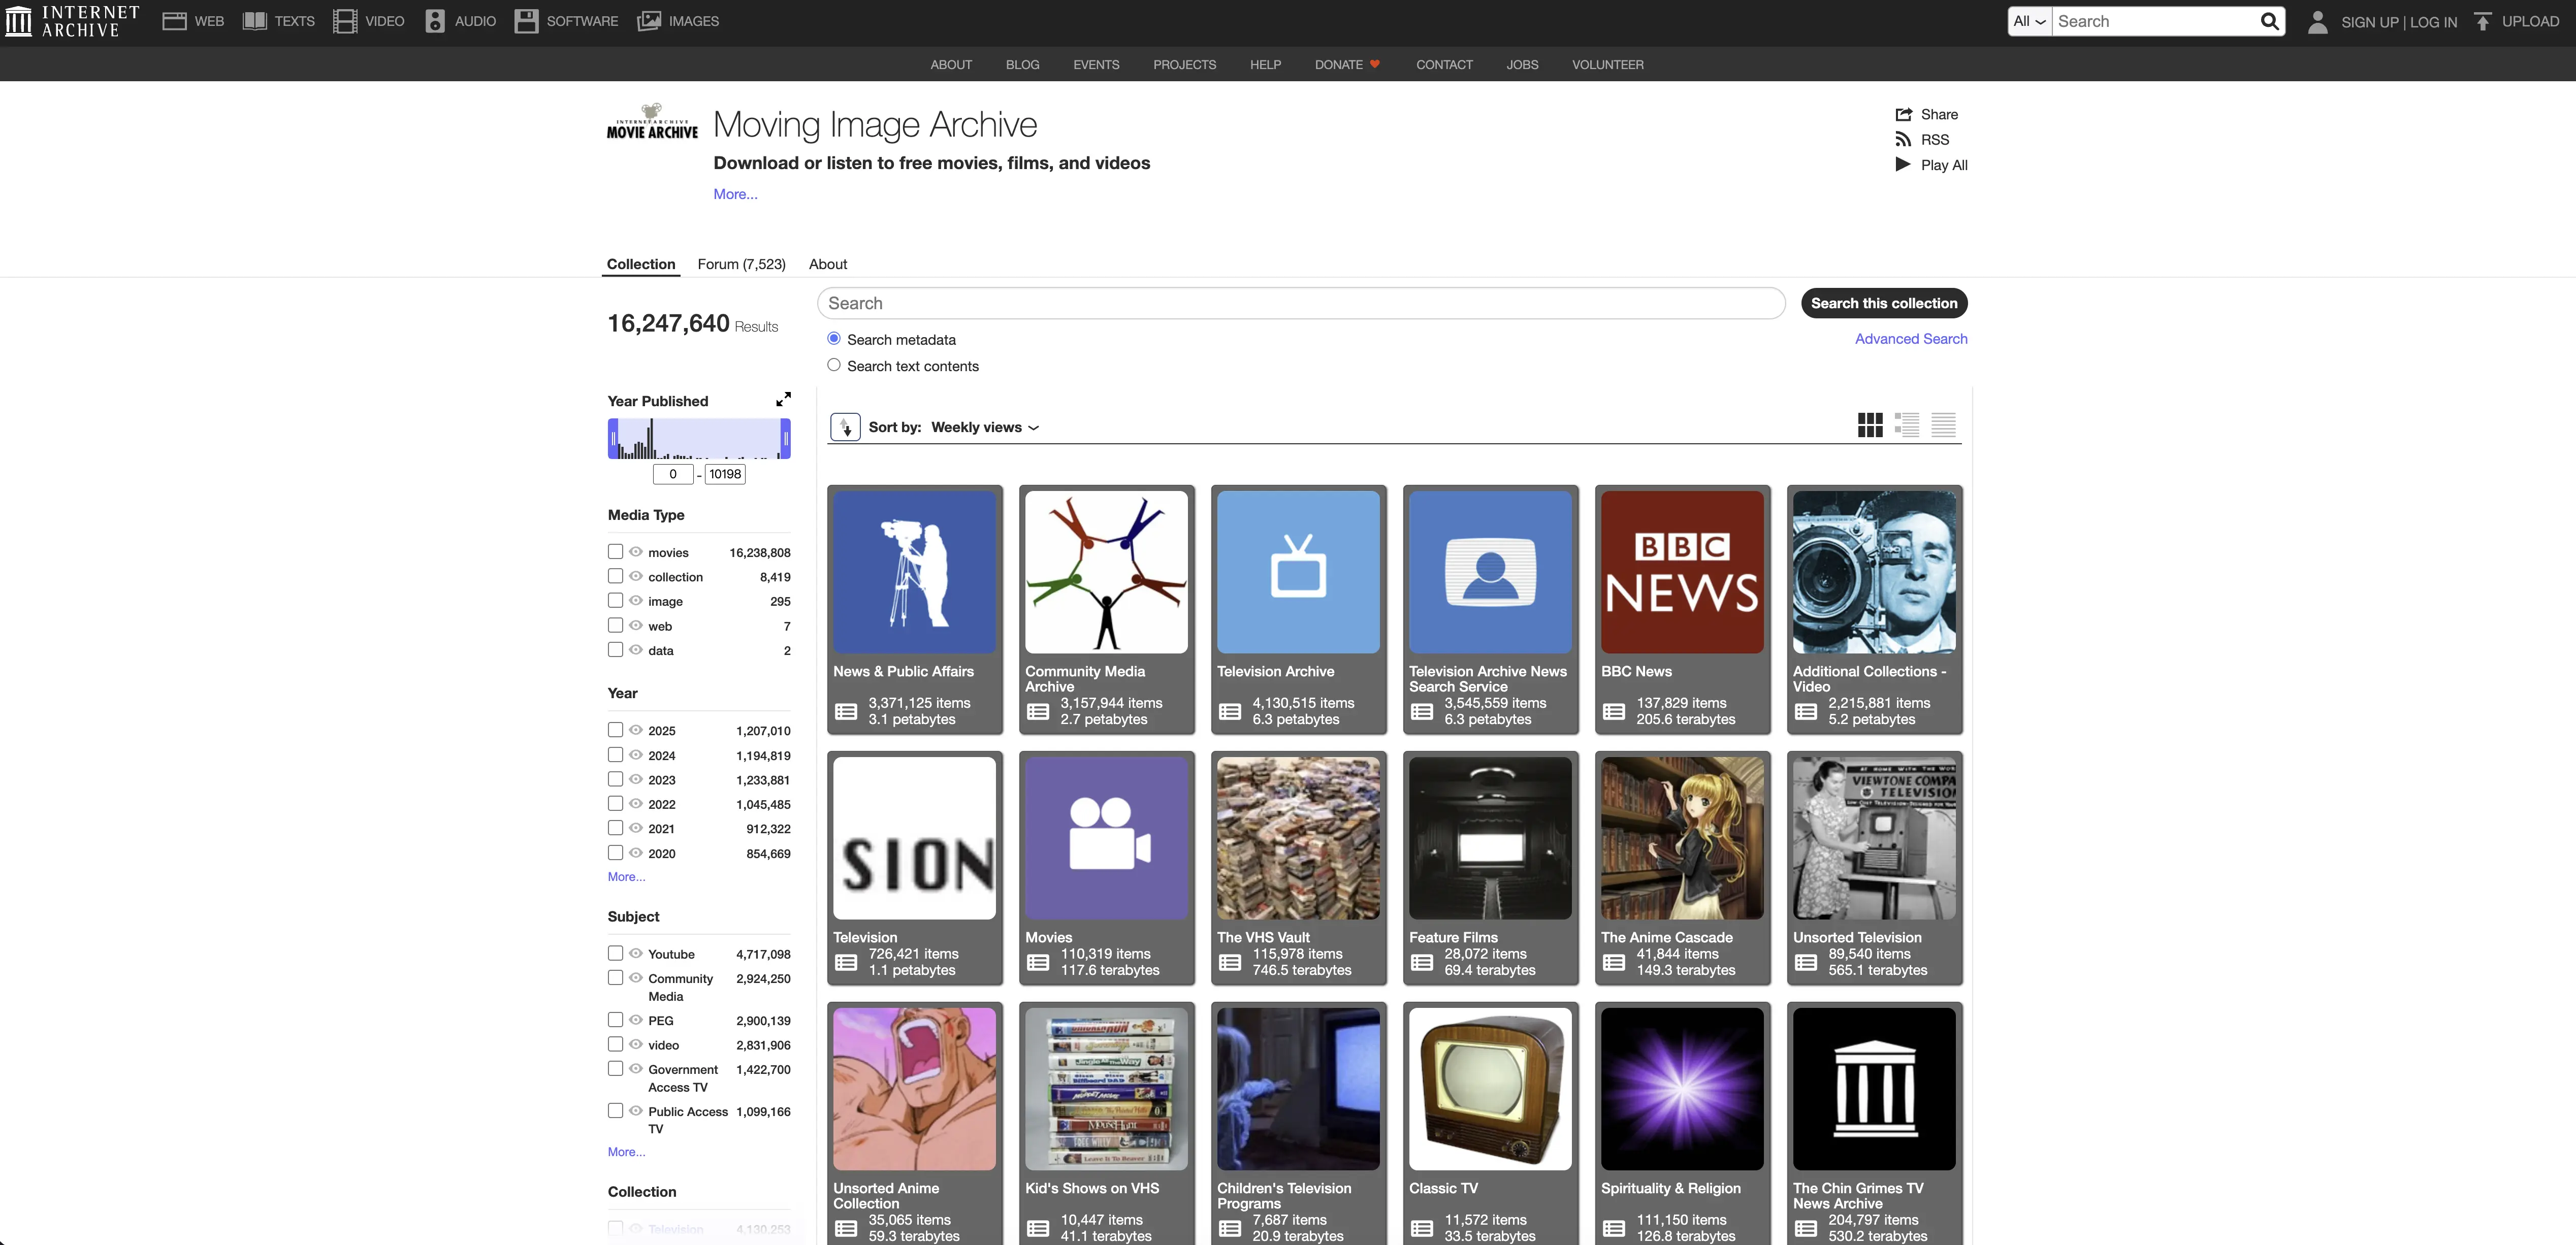This screenshot has height=1245, width=2576.
Task: Open the Video section icon
Action: click(x=345, y=21)
